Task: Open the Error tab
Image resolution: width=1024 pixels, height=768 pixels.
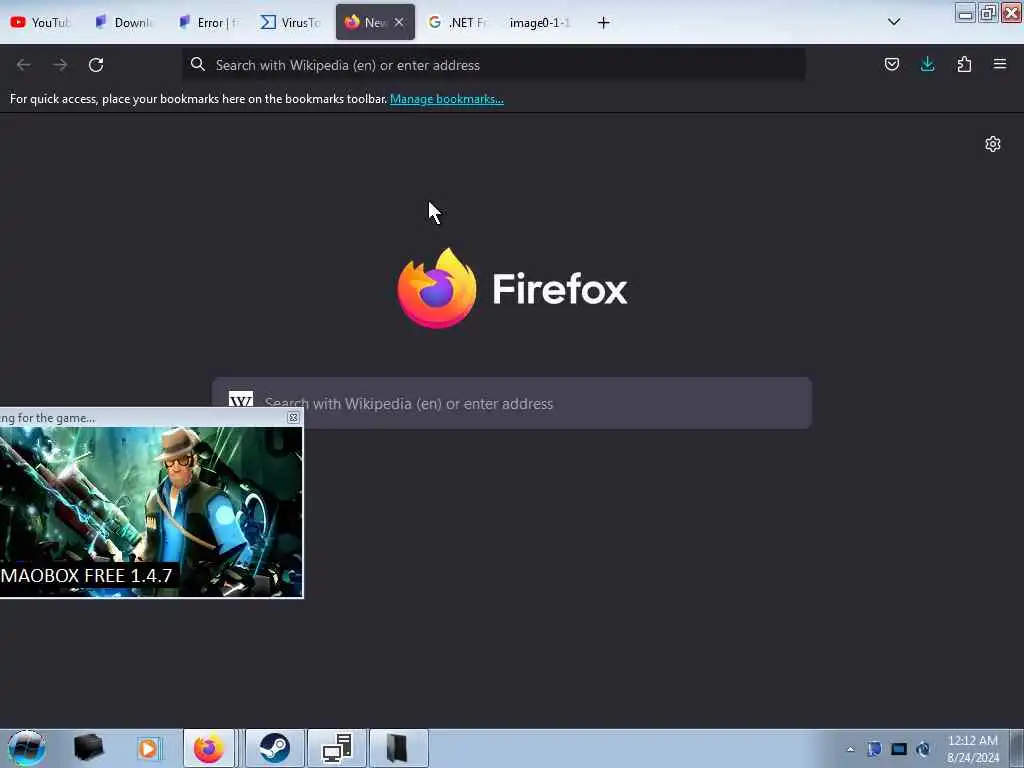Action: coord(208,22)
